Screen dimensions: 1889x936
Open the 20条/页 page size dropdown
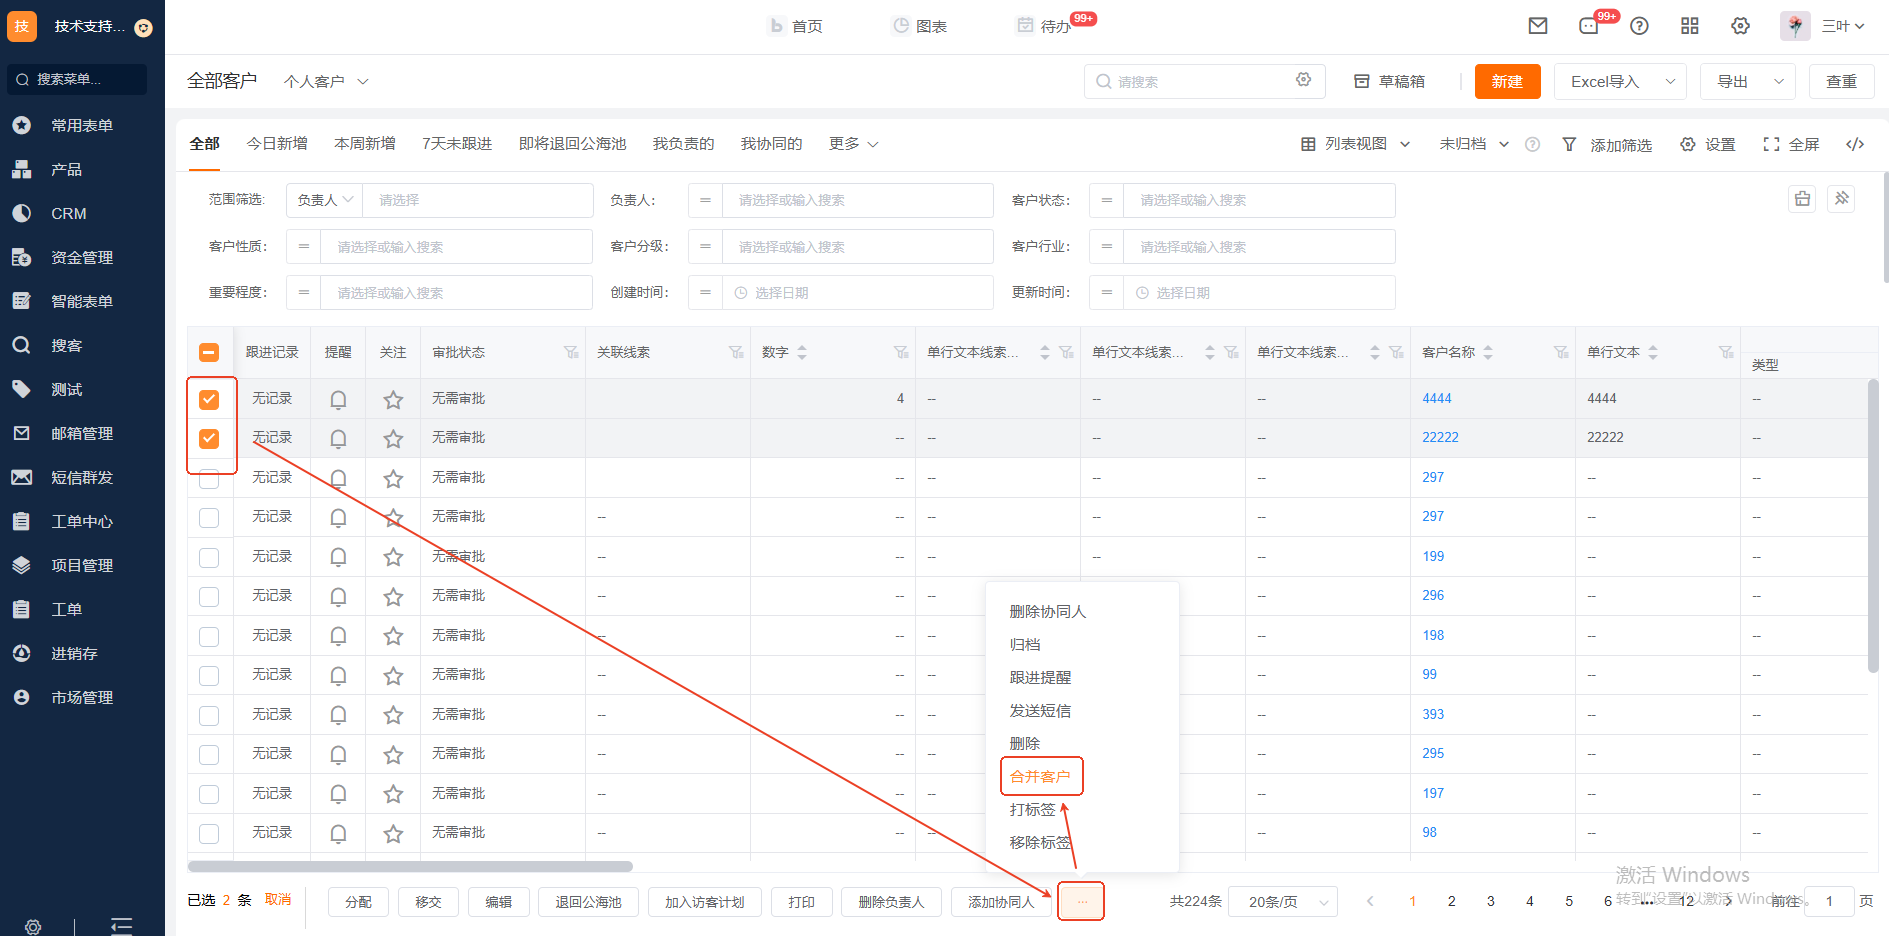(x=1282, y=902)
